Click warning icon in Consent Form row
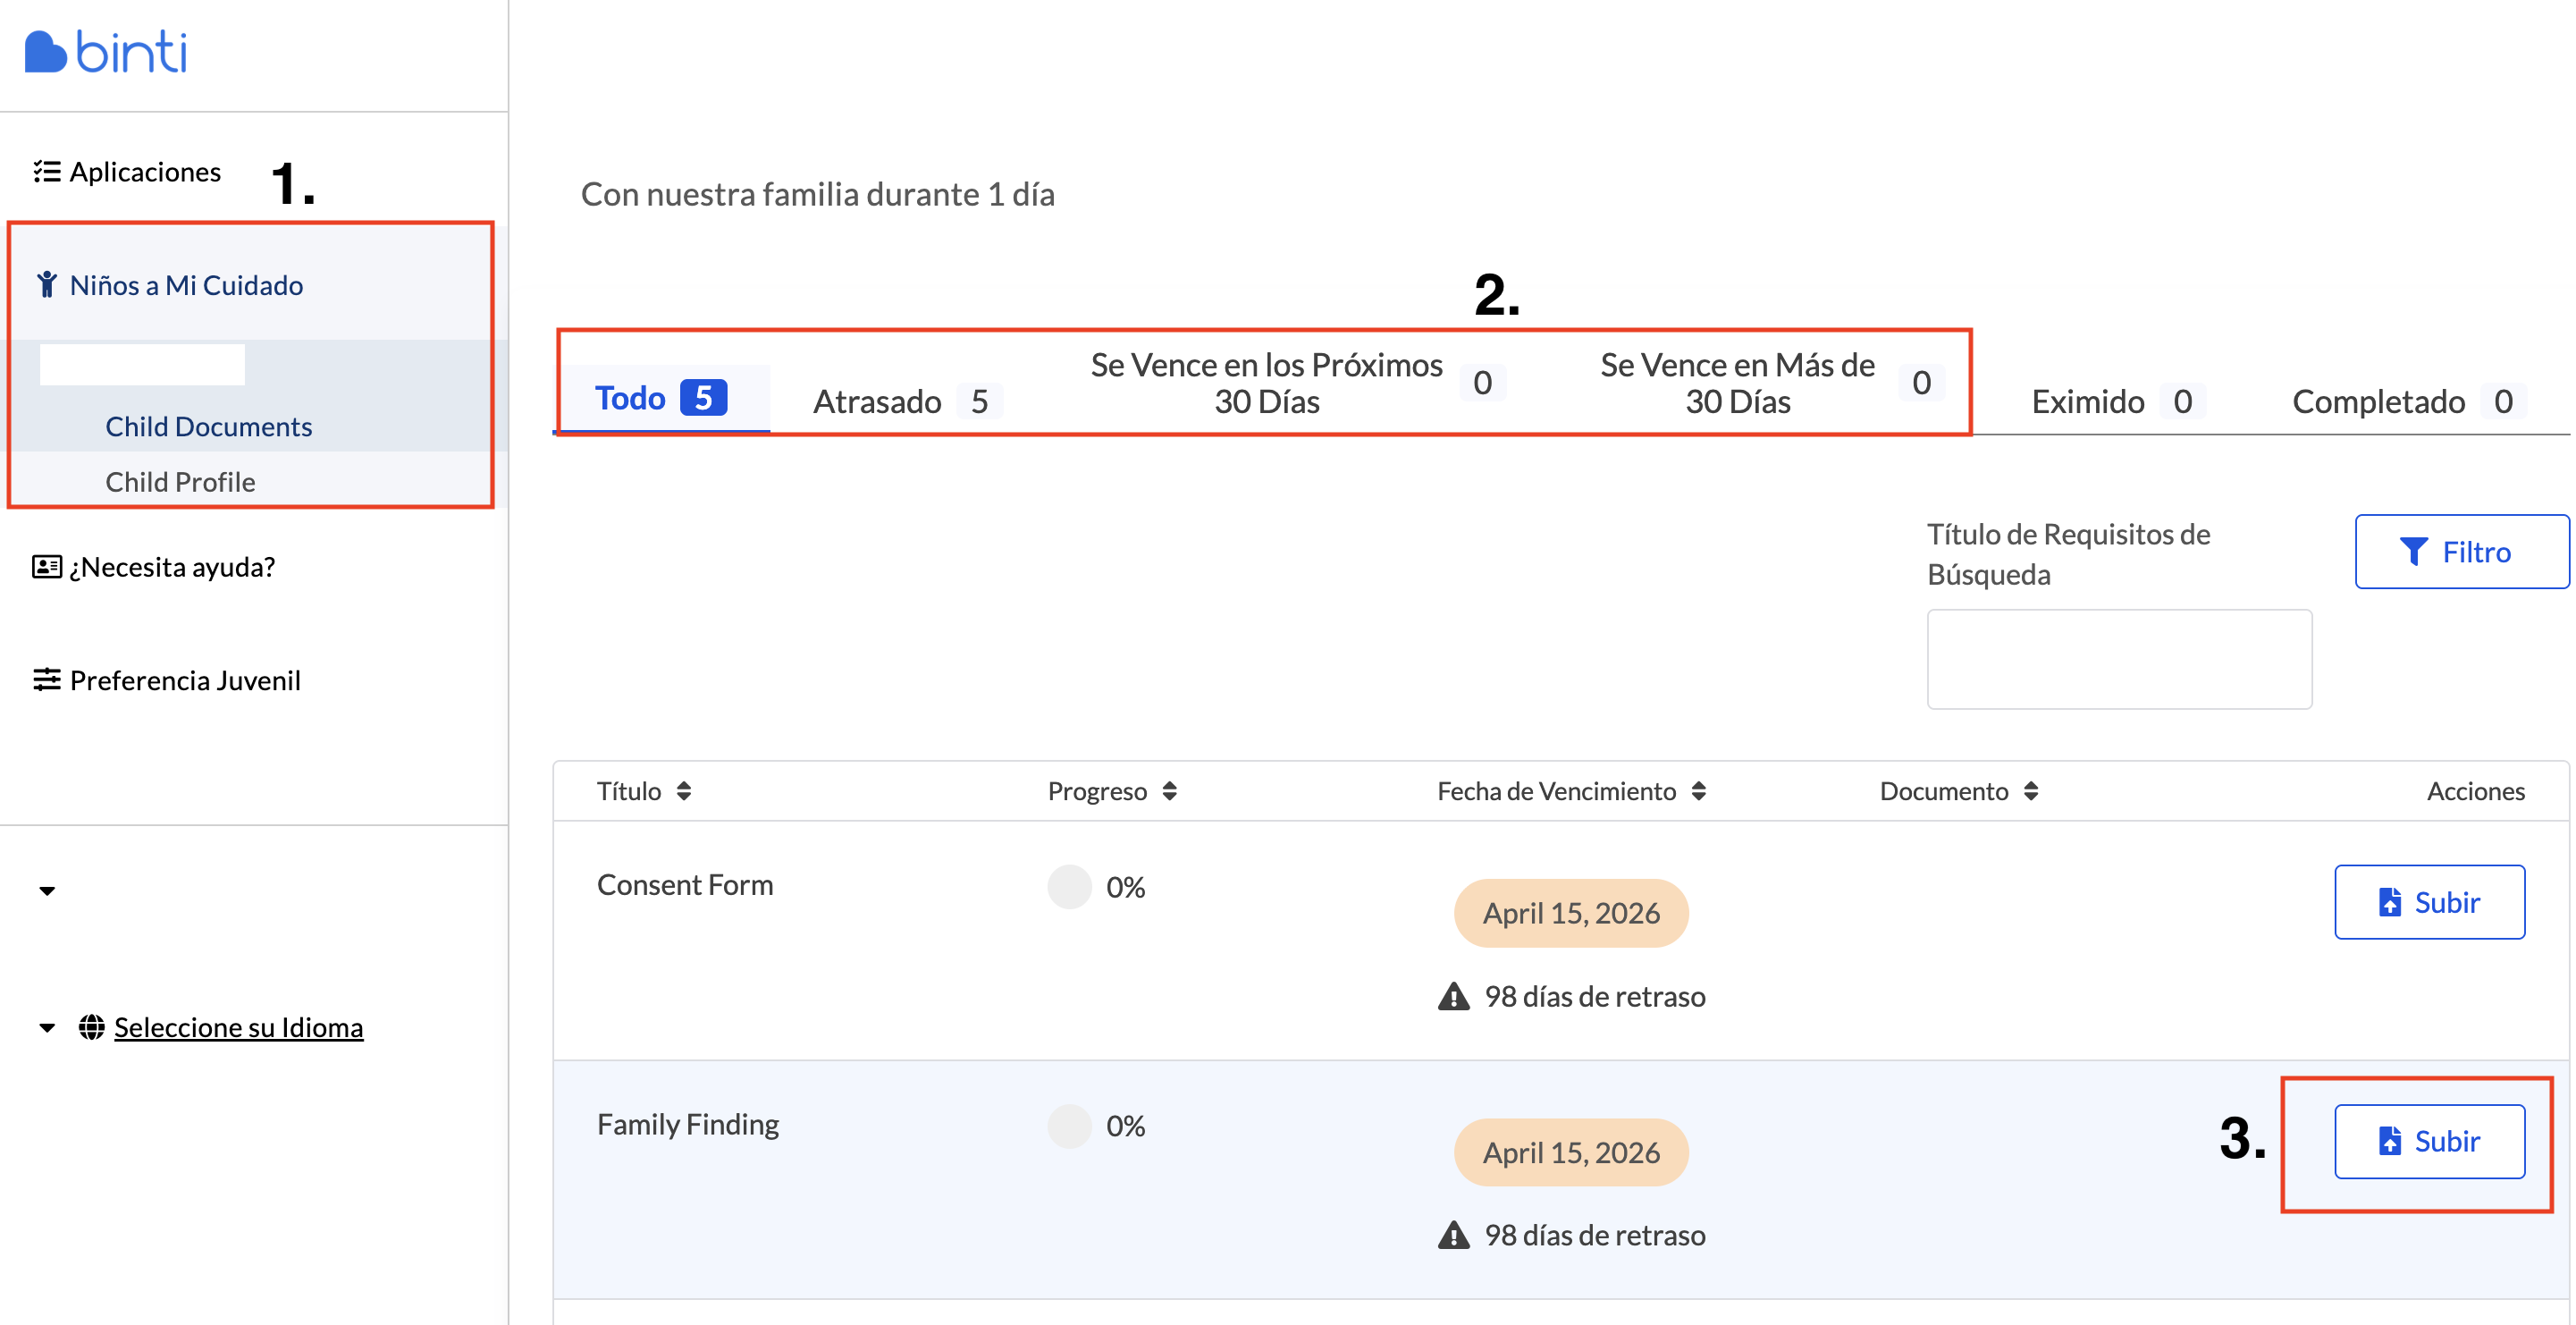The width and height of the screenshot is (2576, 1325). point(1453,997)
